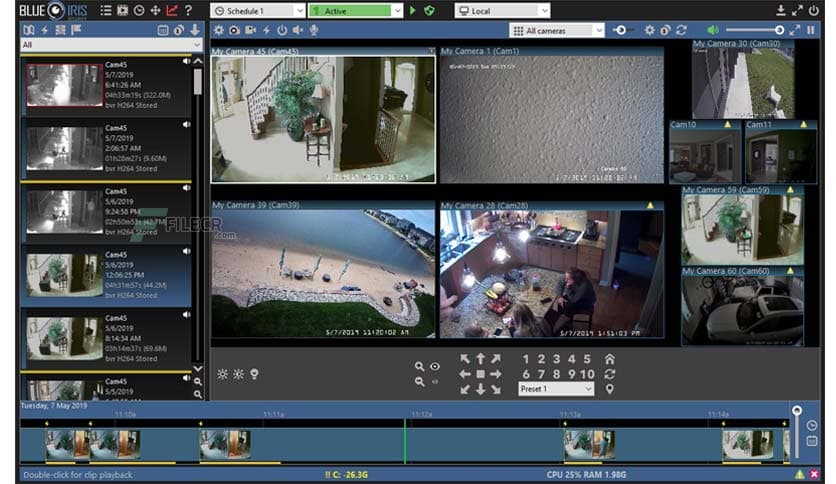Toggle the light bulb icon
836x484 pixels.
pyautogui.click(x=254, y=374)
